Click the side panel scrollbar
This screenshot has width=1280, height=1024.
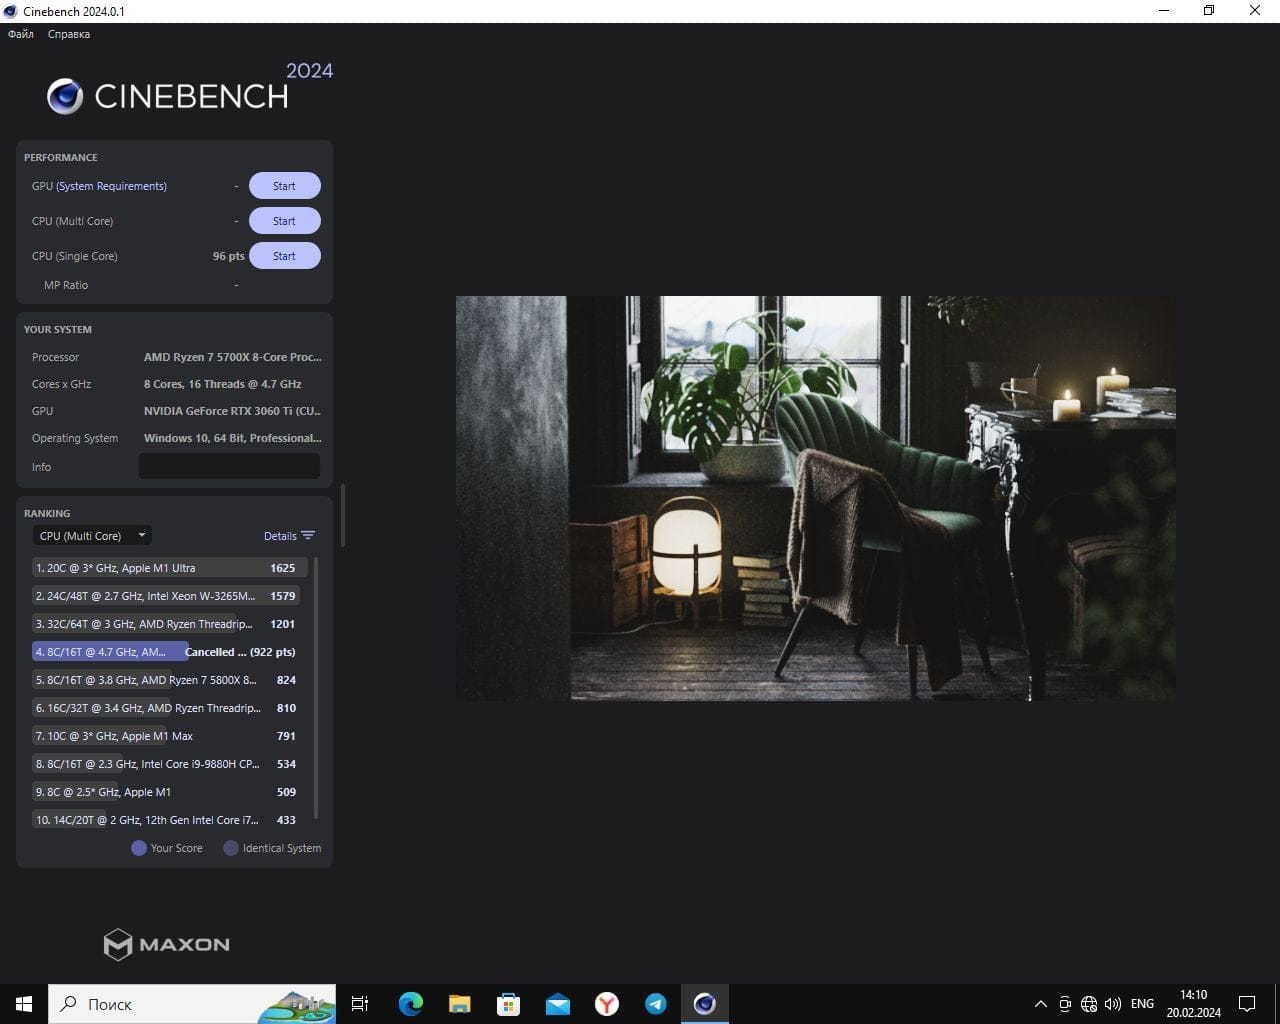tap(343, 516)
